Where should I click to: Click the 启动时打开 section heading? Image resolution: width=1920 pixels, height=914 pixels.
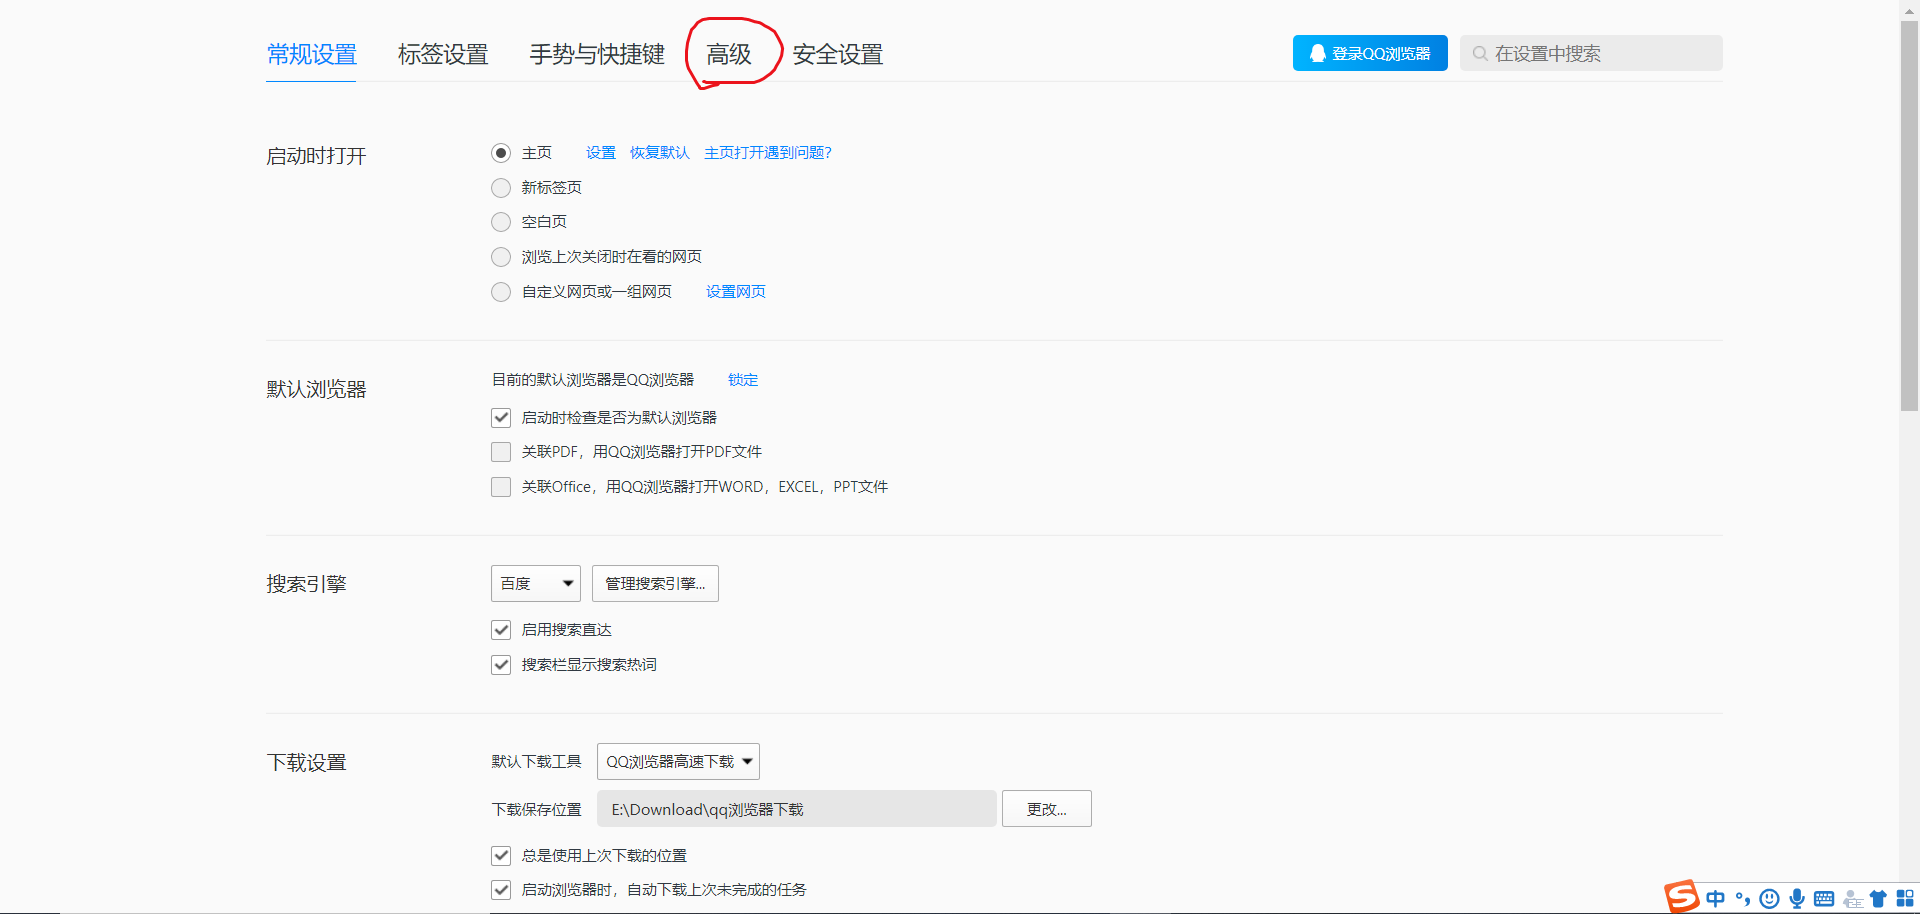[x=316, y=156]
